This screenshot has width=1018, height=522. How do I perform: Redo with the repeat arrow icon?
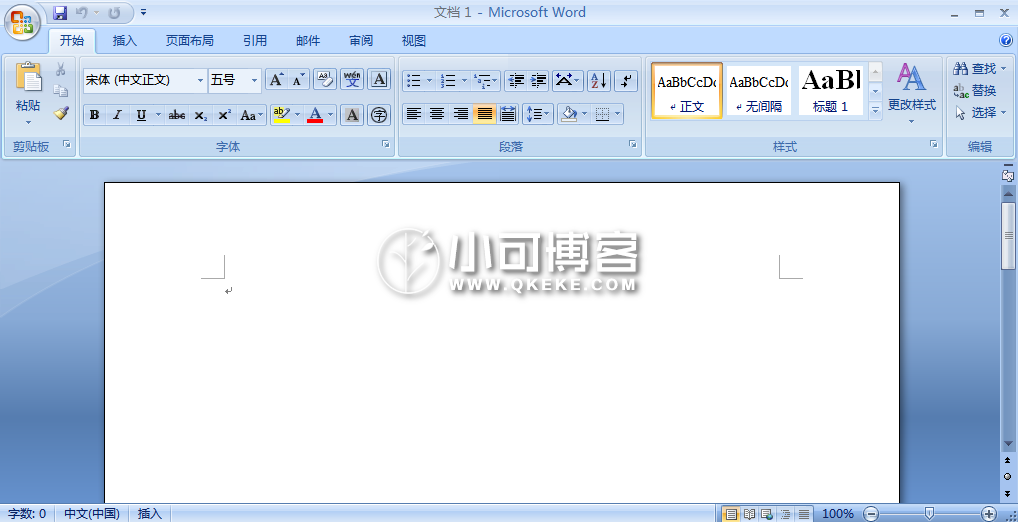tap(114, 12)
